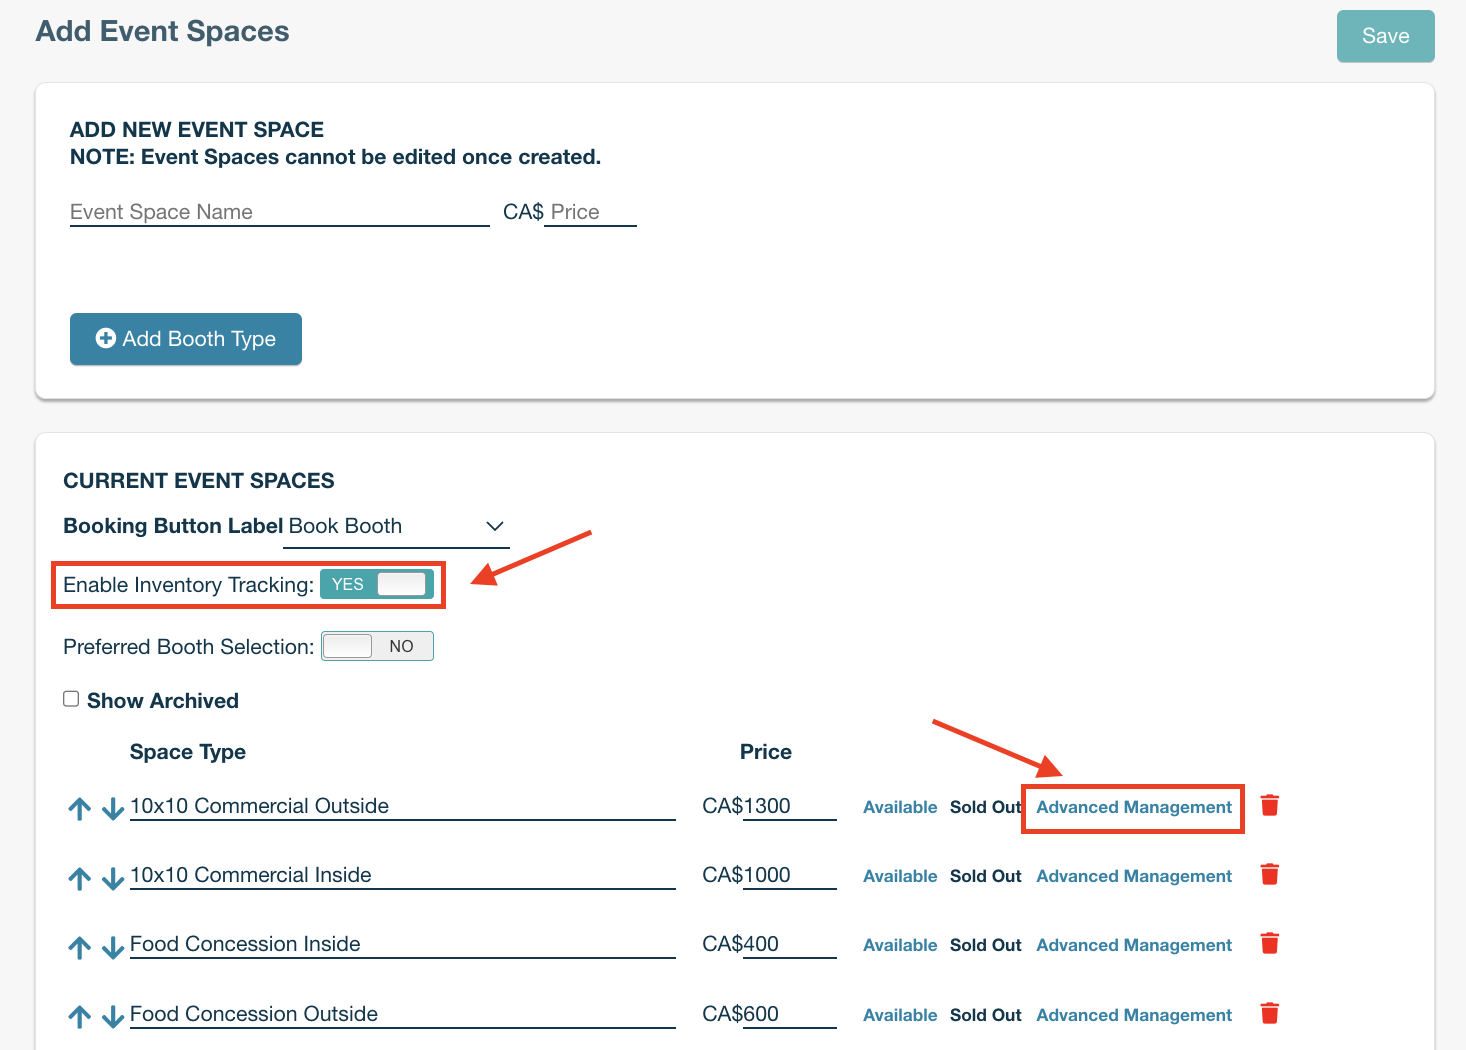Move Food Concession Inside up
This screenshot has width=1466, height=1050.
[x=80, y=947]
